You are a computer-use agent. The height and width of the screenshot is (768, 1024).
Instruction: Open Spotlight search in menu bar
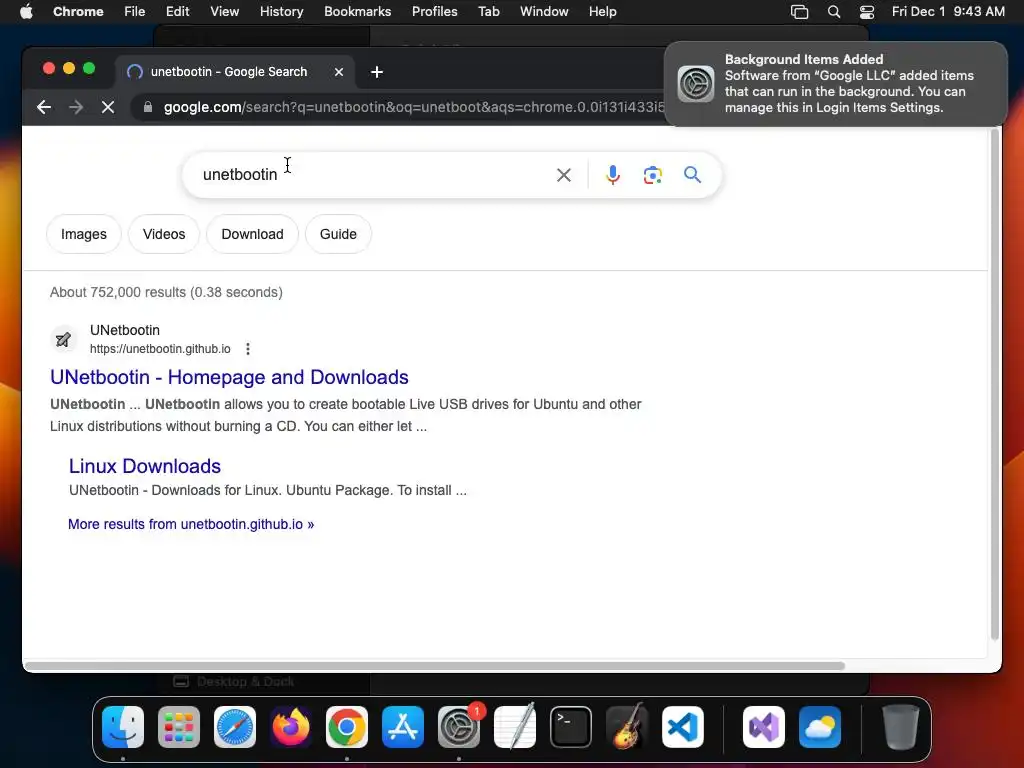point(834,12)
